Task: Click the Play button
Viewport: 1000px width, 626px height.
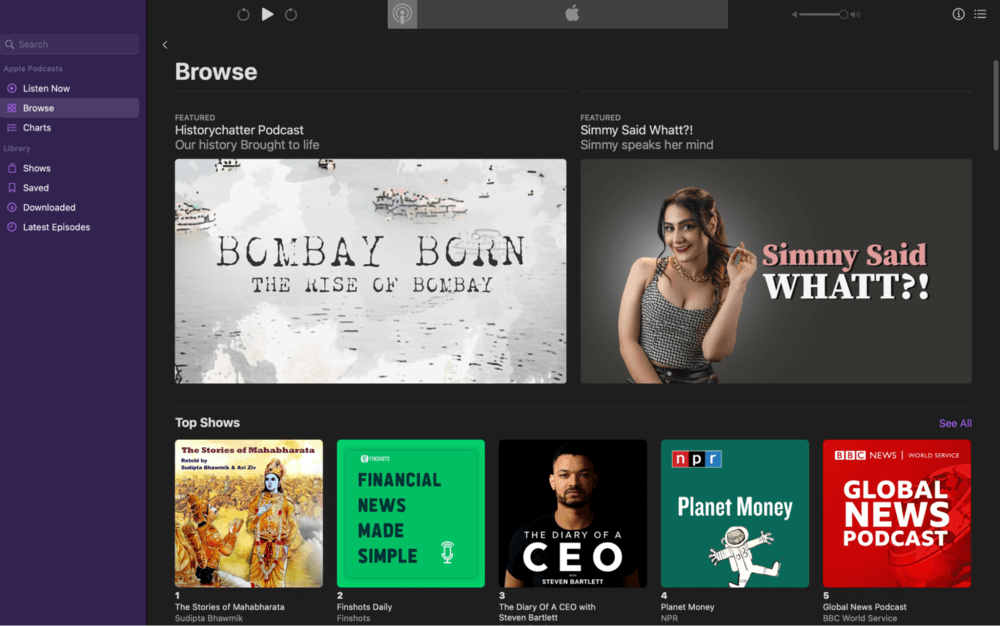Action: click(268, 14)
